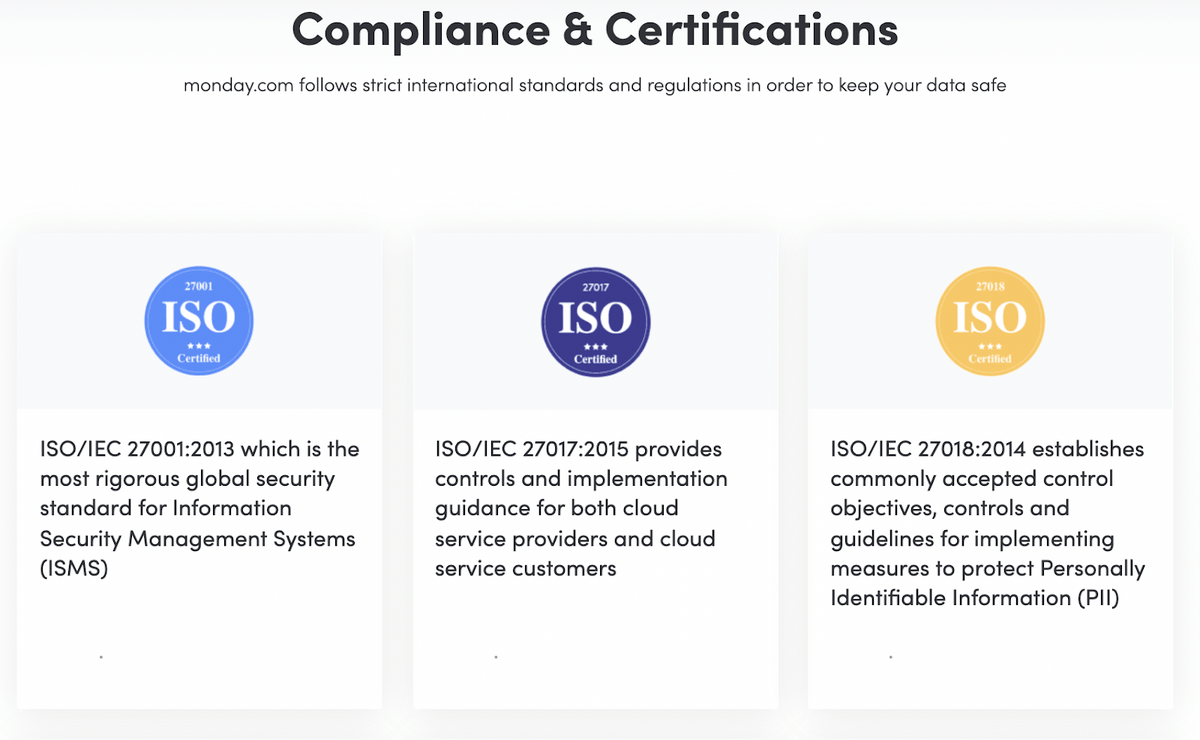
Task: Click the "27017" number atop the navy badge
Action: point(595,286)
